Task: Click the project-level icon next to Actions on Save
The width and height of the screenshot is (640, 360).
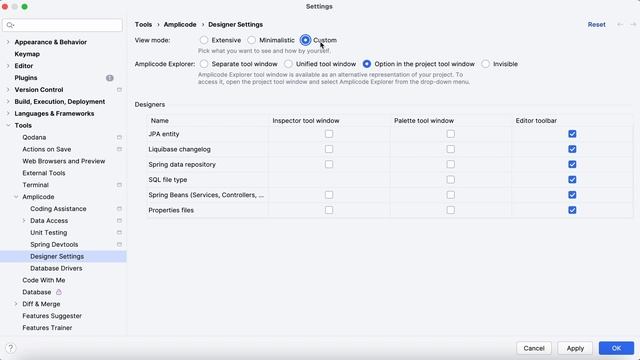Action: [x=119, y=149]
